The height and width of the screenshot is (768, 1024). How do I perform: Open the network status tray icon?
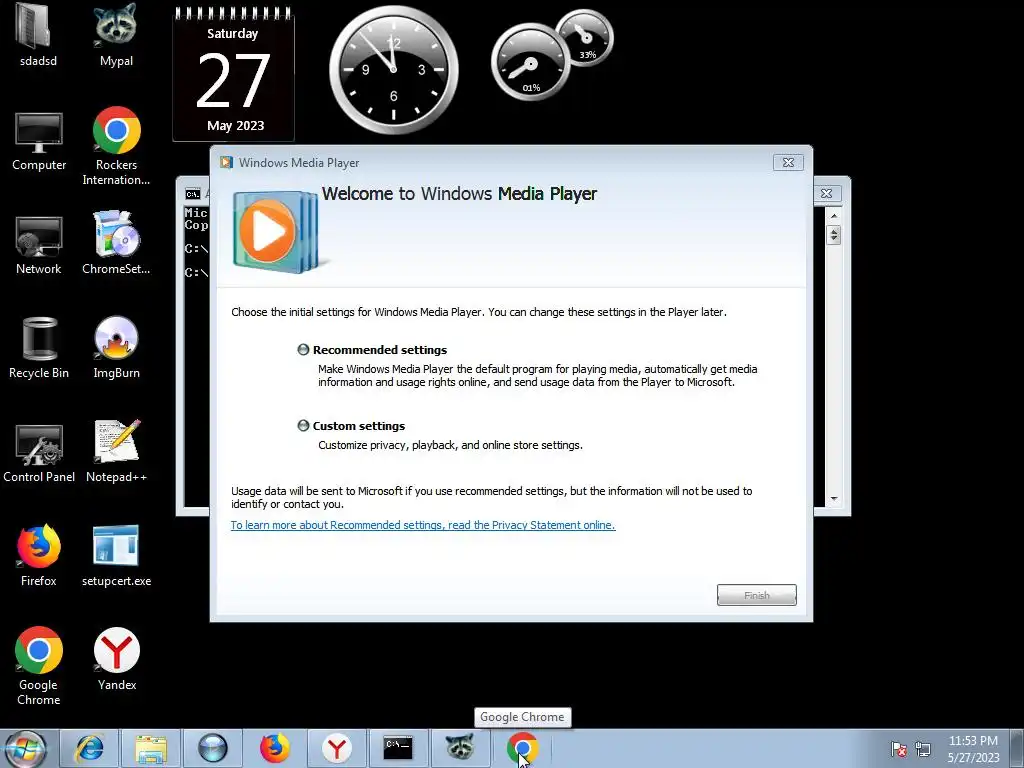923,749
